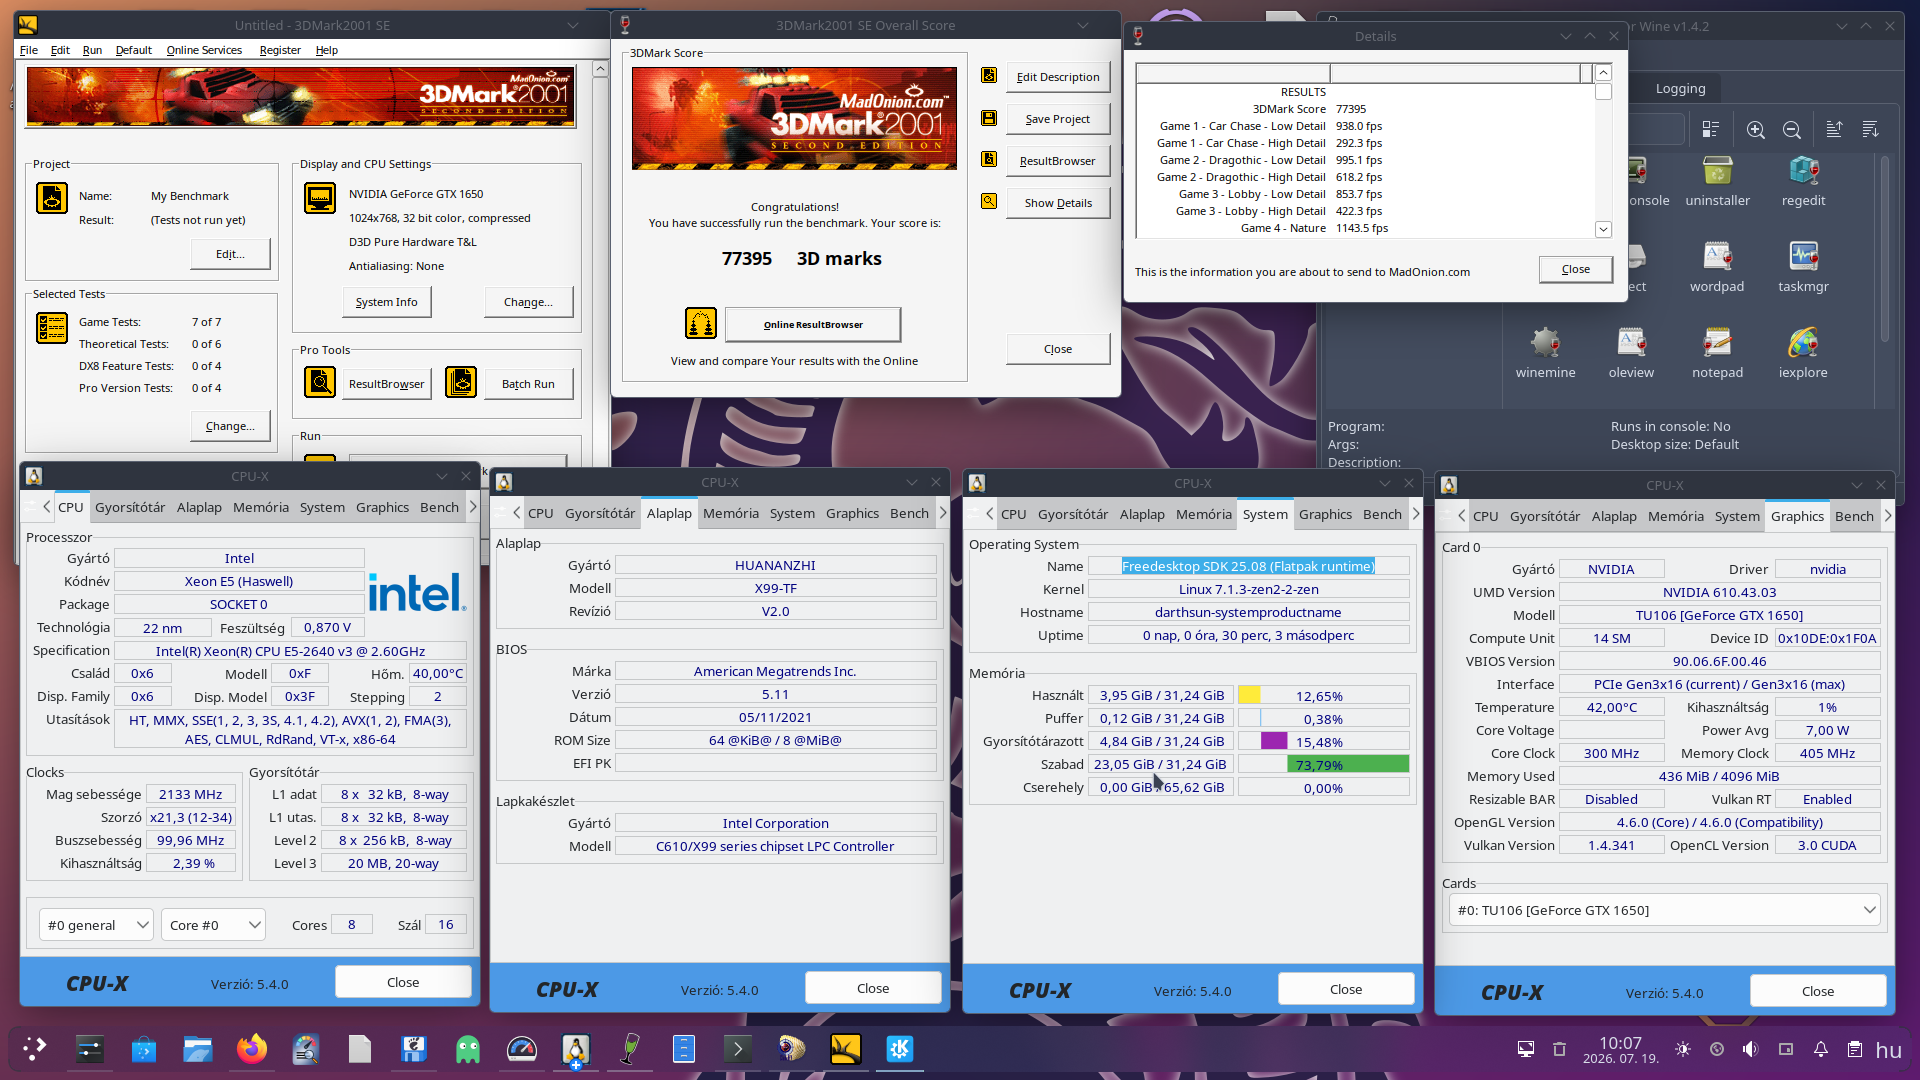Click the Batch Run icon in Pro Tools

click(461, 382)
